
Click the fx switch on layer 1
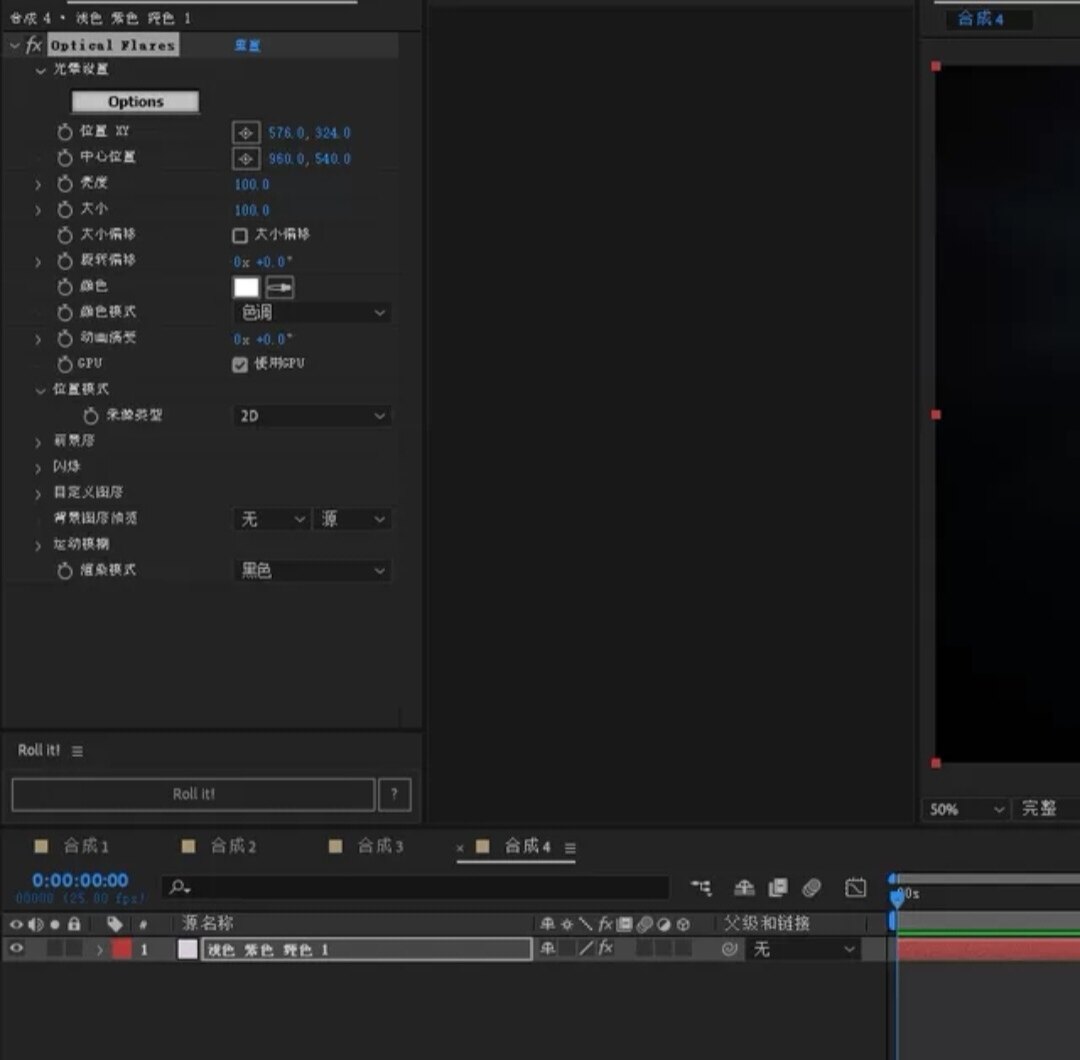tap(605, 949)
